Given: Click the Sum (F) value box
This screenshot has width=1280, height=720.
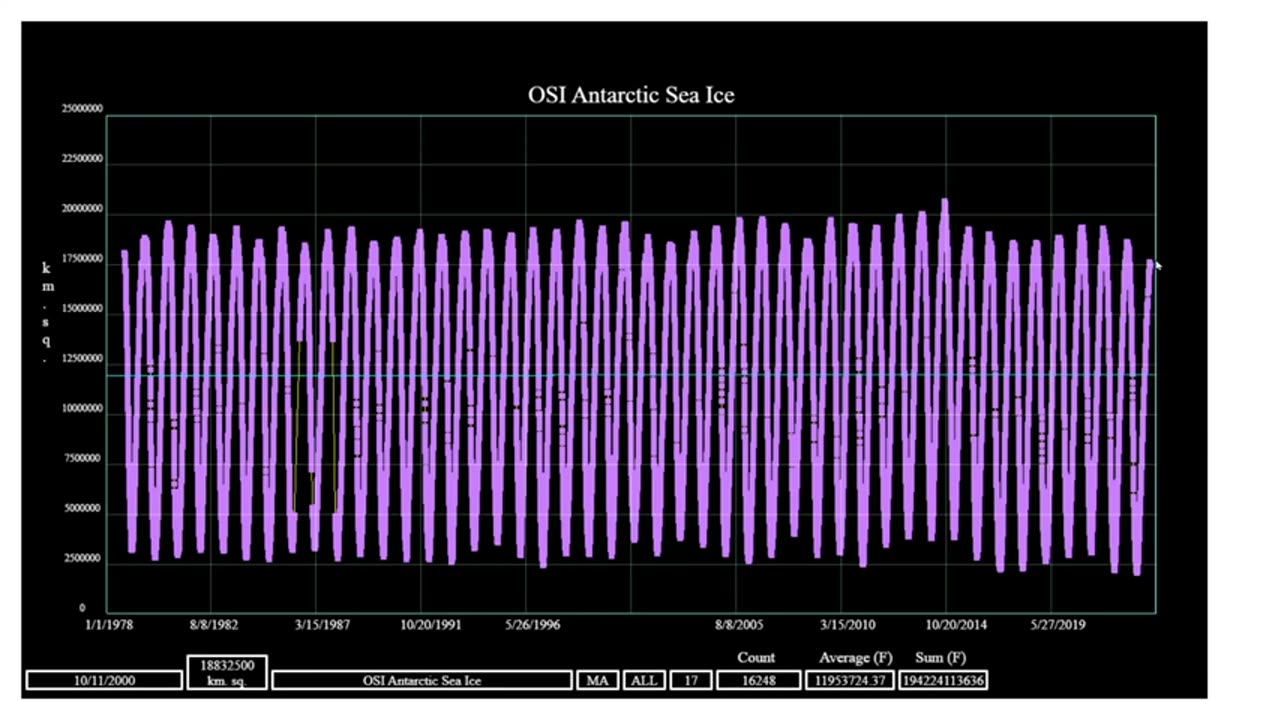Looking at the screenshot, I should click(943, 680).
